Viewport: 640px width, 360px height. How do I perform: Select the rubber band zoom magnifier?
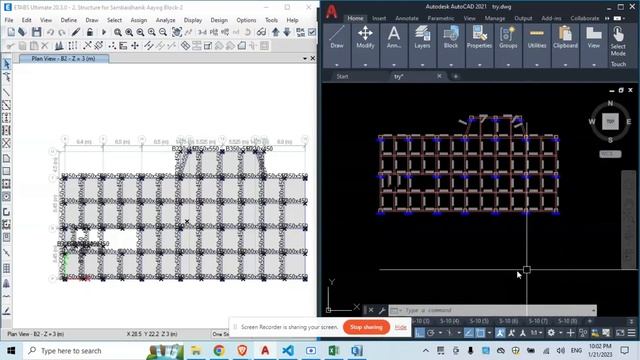point(118,32)
